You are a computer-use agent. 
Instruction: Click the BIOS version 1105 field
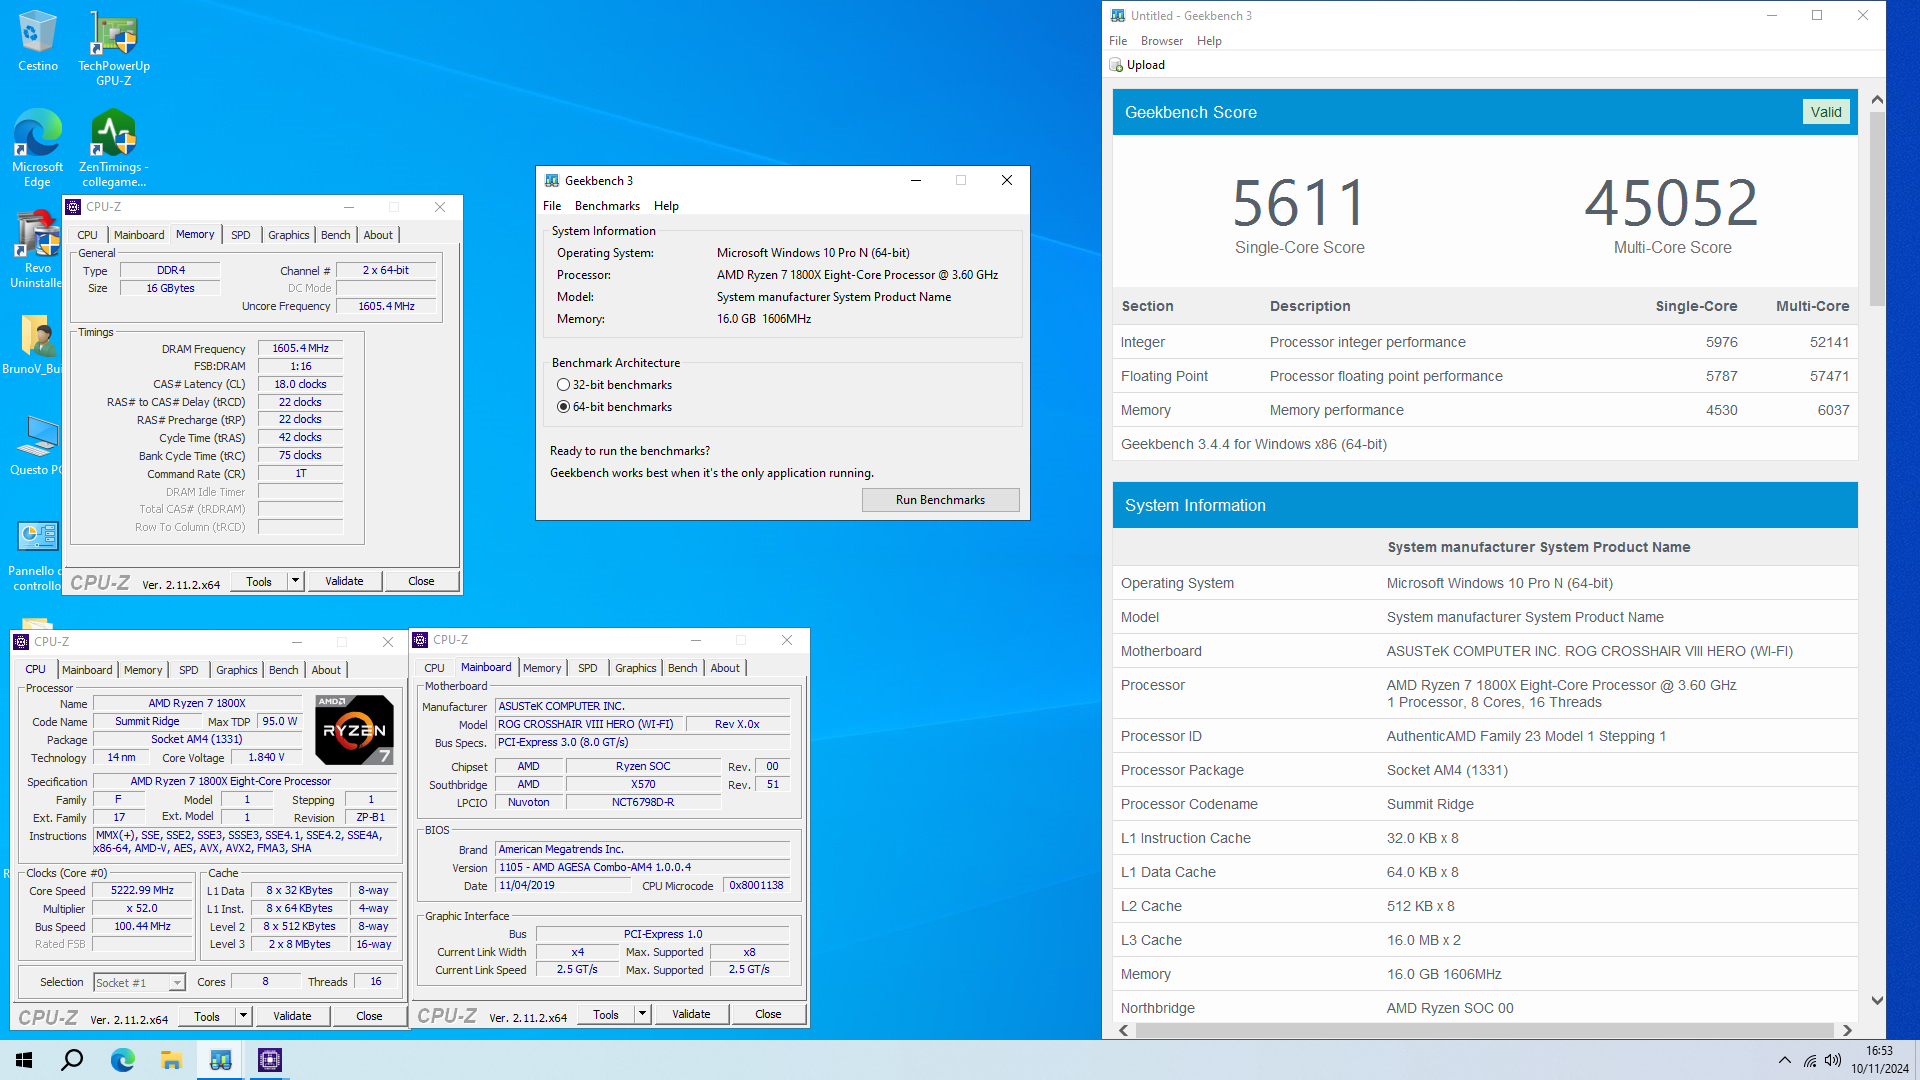pos(642,867)
